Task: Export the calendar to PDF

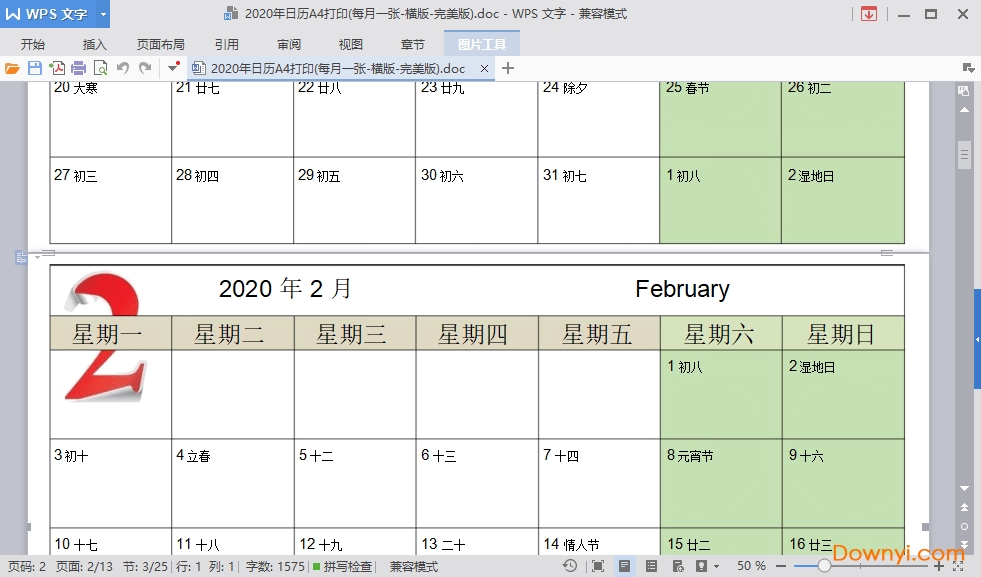Action: click(x=57, y=67)
